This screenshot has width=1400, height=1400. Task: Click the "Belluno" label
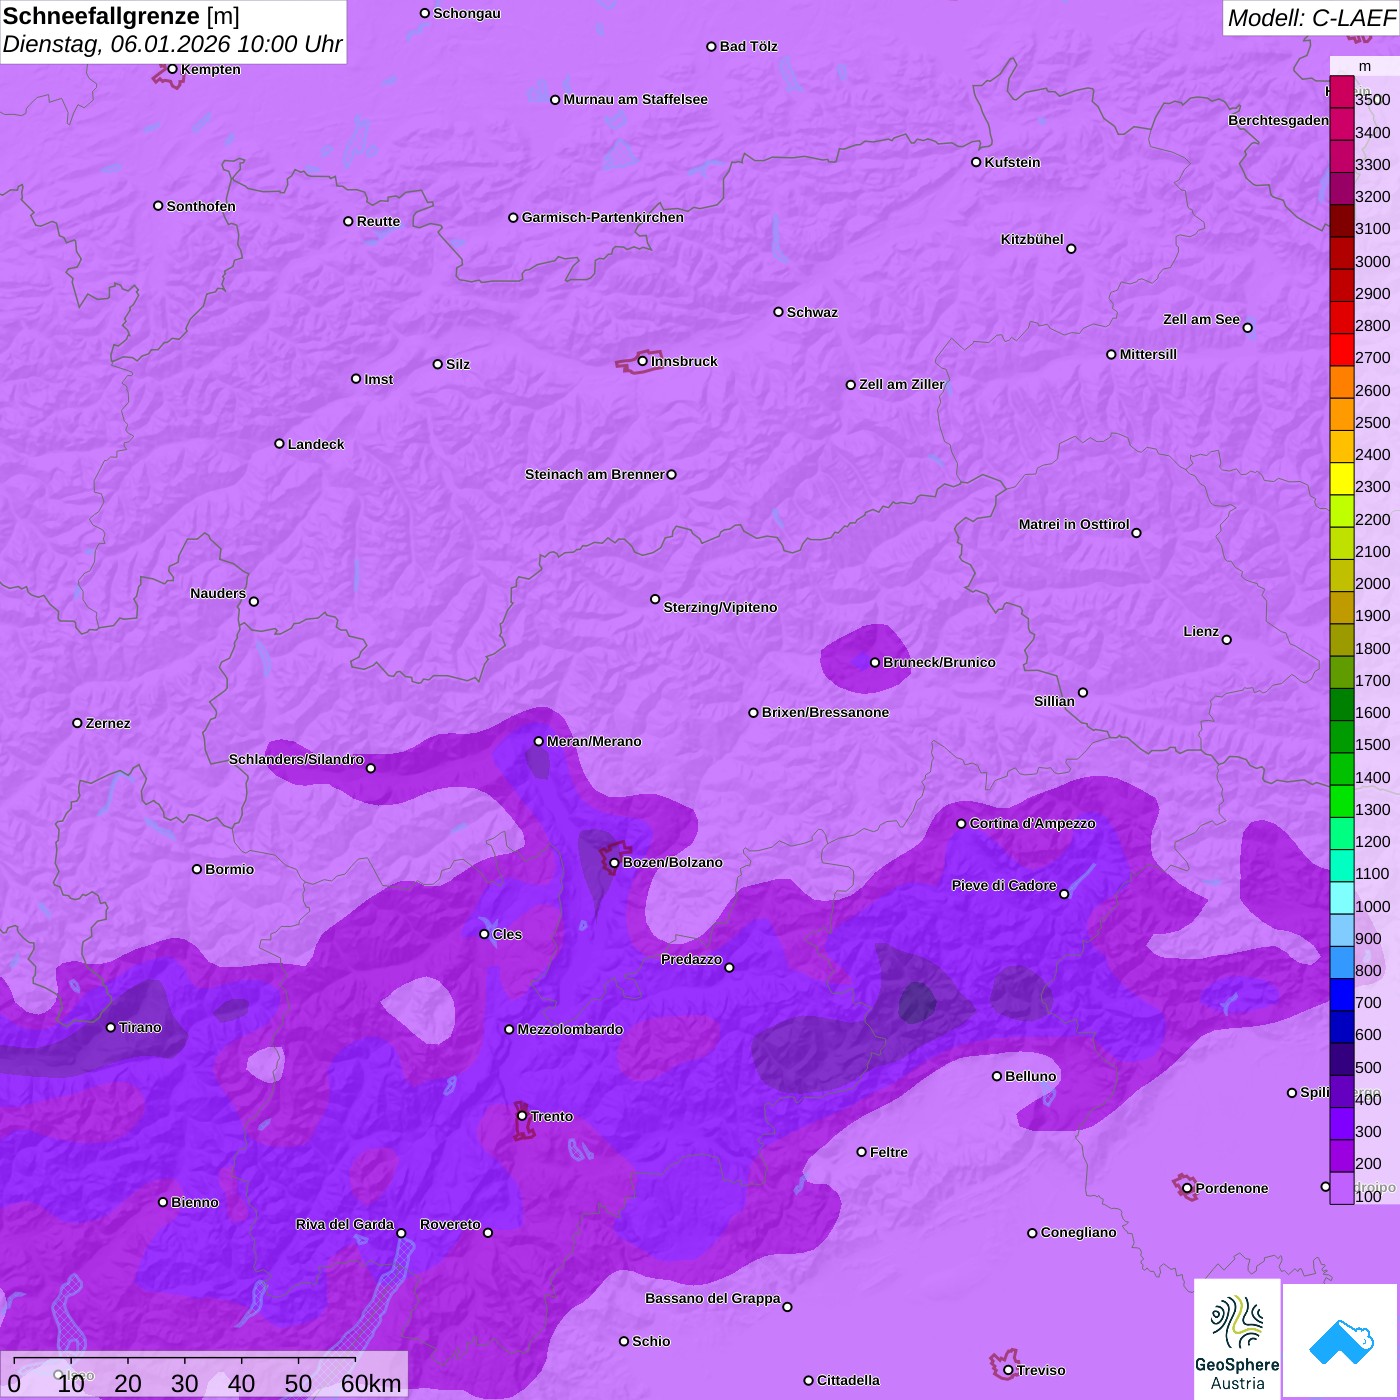coord(1031,1076)
